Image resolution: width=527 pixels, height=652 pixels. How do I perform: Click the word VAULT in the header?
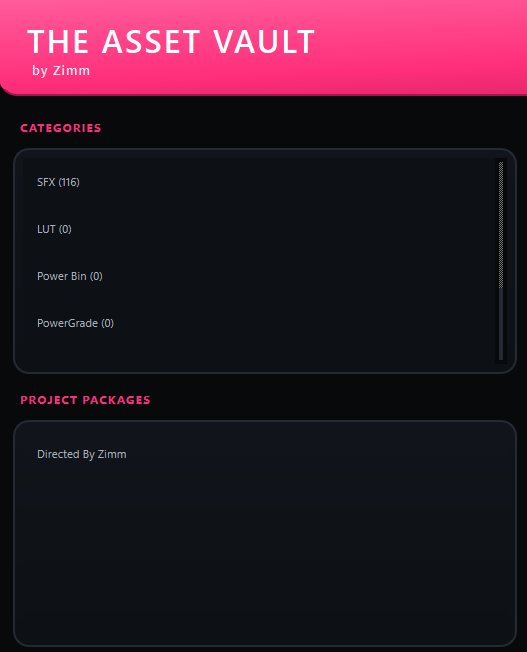click(264, 42)
